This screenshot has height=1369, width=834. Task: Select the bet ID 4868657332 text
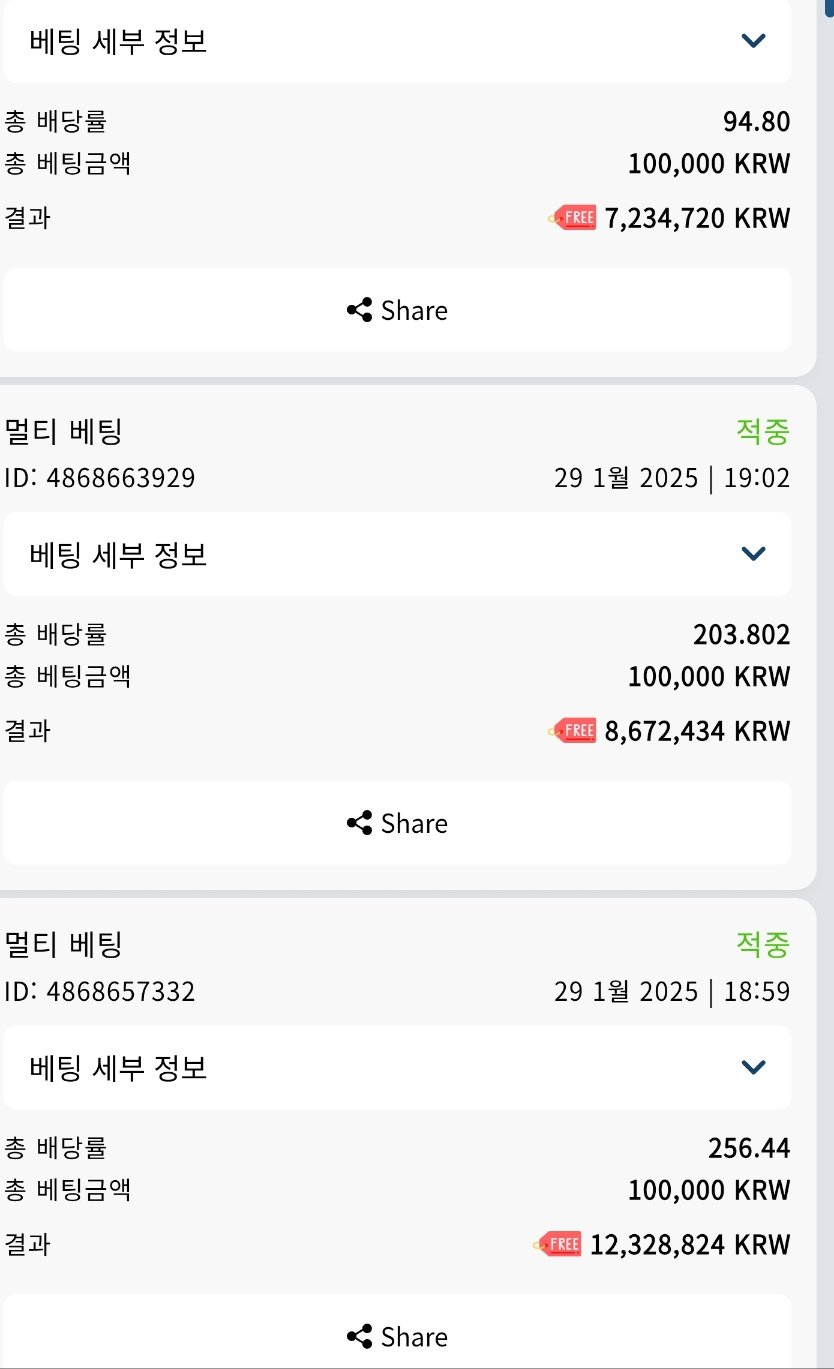(100, 992)
